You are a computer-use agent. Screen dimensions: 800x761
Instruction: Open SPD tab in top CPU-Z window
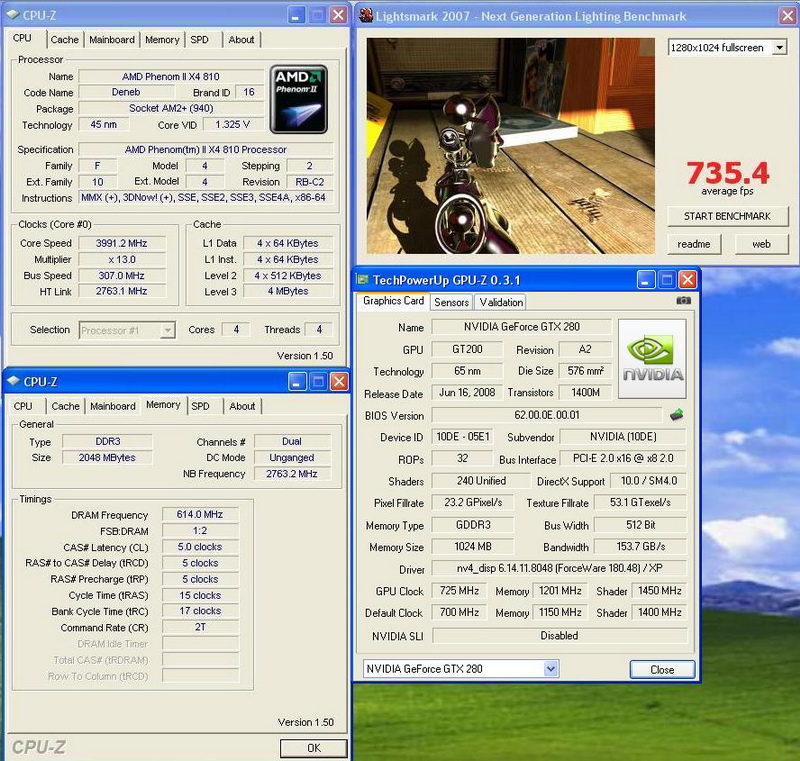(199, 40)
